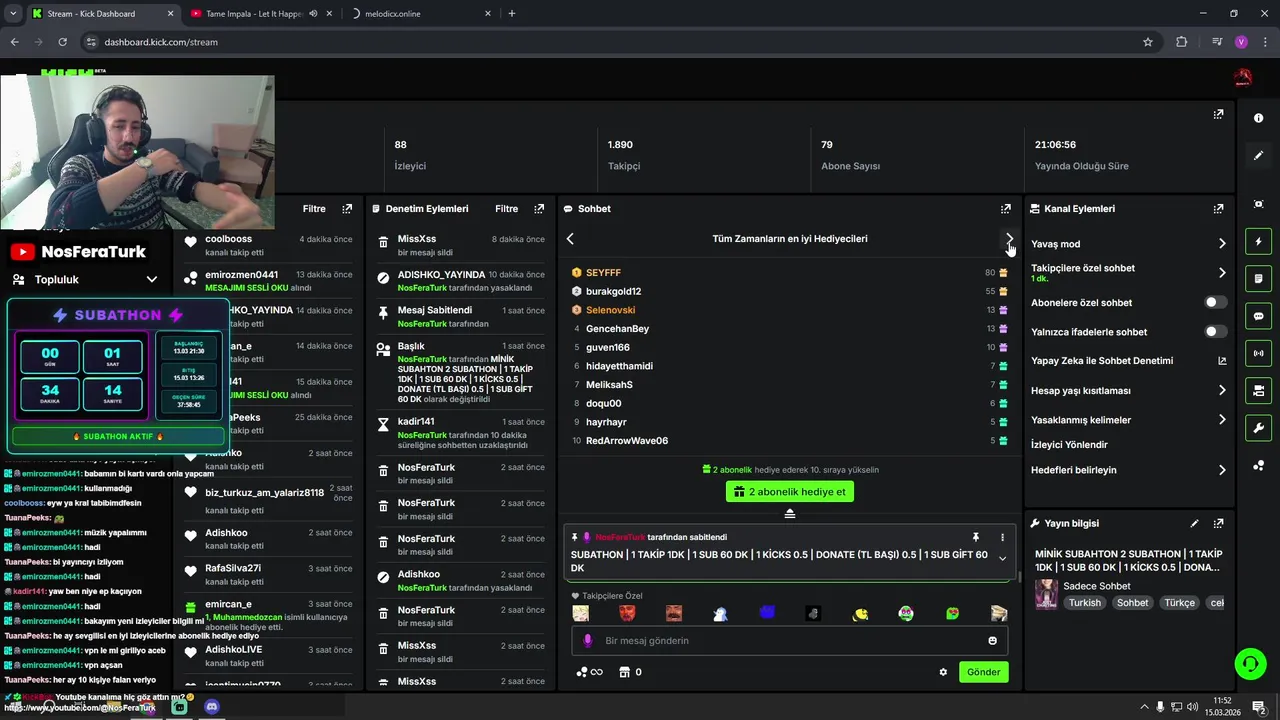Viewport: 1280px width, 720px height.
Task: Expand Takipçilere özel sohbet options
Action: click(x=1222, y=272)
